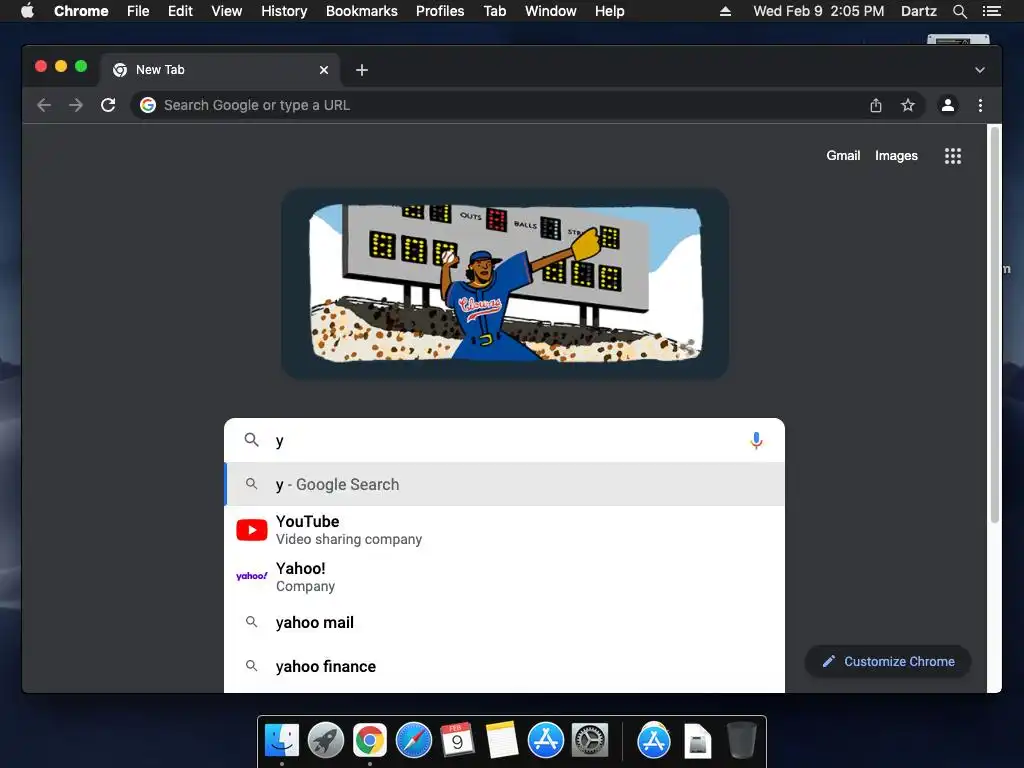Go forward with the forward arrow
Screen dimensions: 1024x768
click(76, 105)
